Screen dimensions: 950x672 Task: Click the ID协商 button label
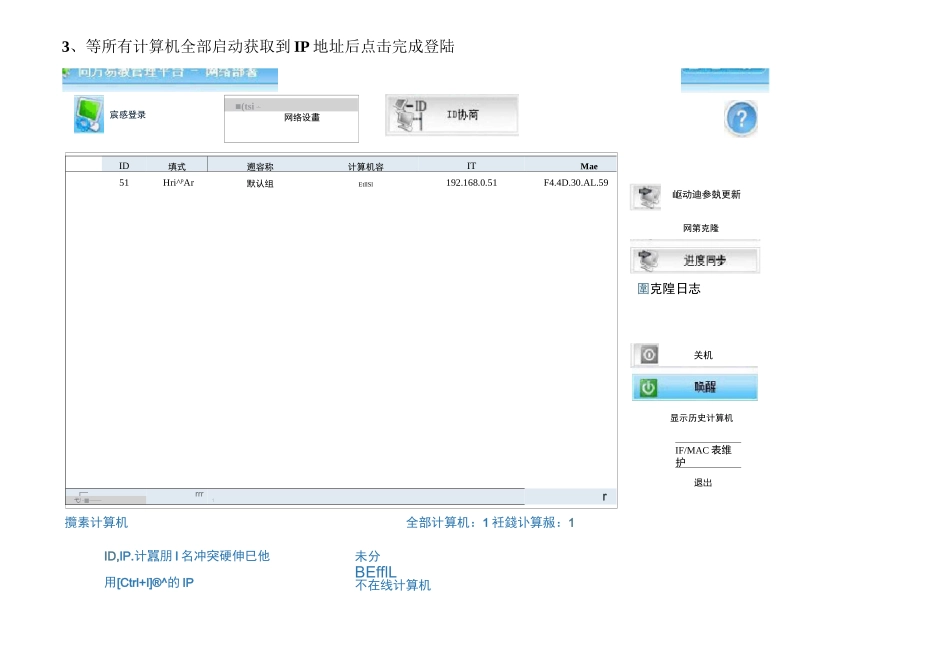click(x=462, y=115)
